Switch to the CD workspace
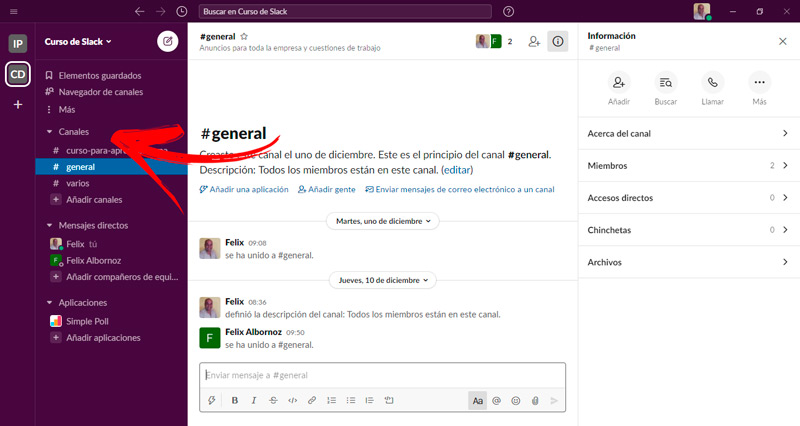This screenshot has height=426, width=800. (x=18, y=74)
